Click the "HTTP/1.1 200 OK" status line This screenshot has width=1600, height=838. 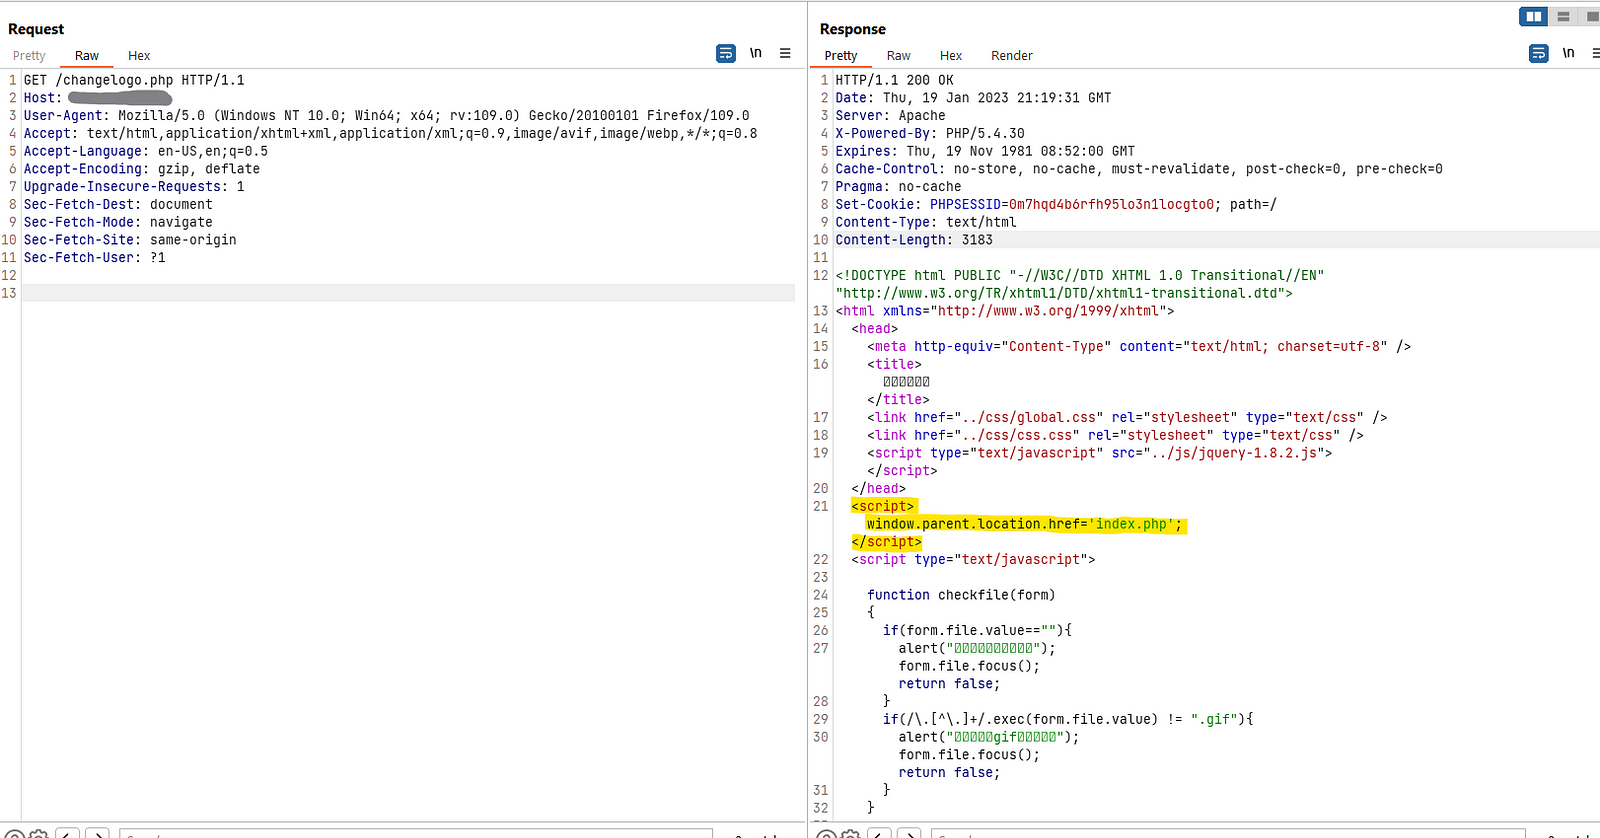(x=894, y=80)
